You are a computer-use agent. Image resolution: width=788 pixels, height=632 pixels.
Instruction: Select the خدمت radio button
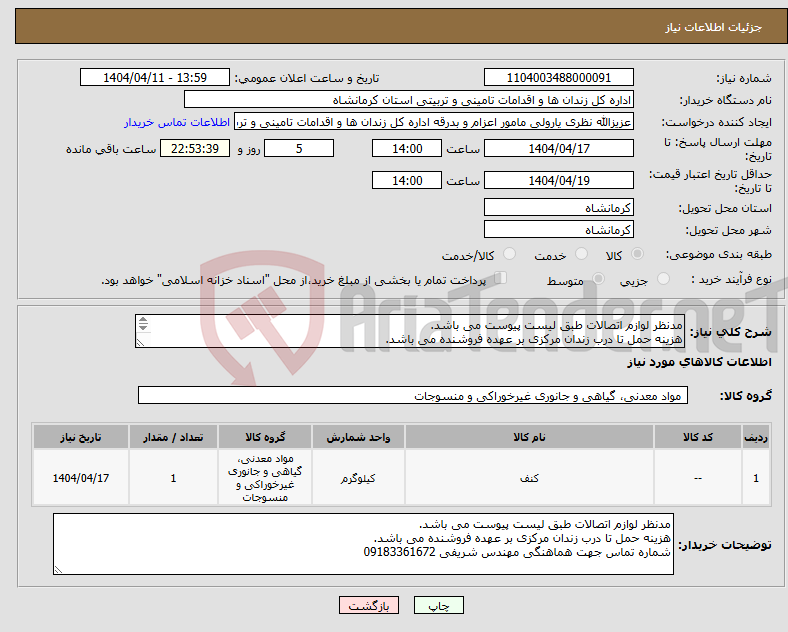click(x=581, y=254)
